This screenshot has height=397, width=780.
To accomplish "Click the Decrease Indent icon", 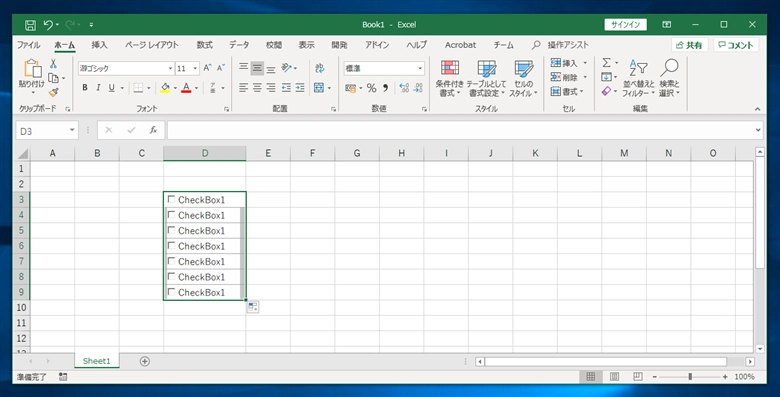I will coord(286,88).
